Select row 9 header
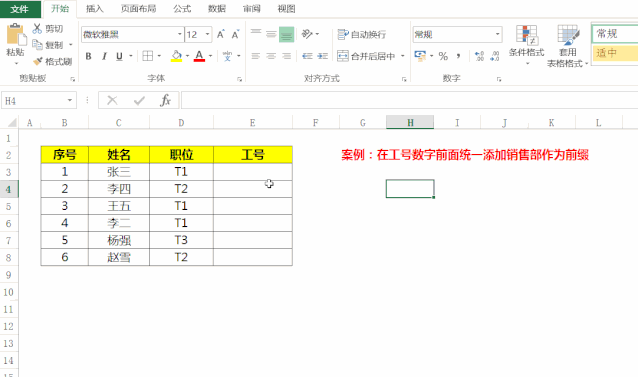 9,275
